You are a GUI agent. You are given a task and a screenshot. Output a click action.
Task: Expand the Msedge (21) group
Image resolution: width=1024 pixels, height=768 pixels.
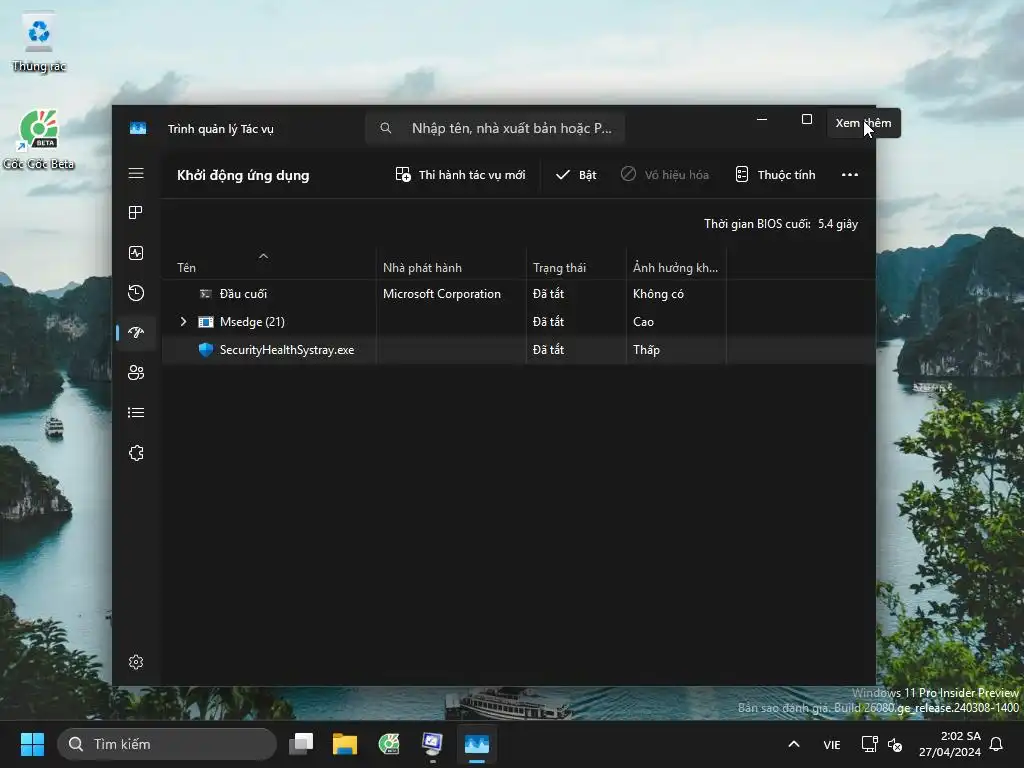(184, 322)
